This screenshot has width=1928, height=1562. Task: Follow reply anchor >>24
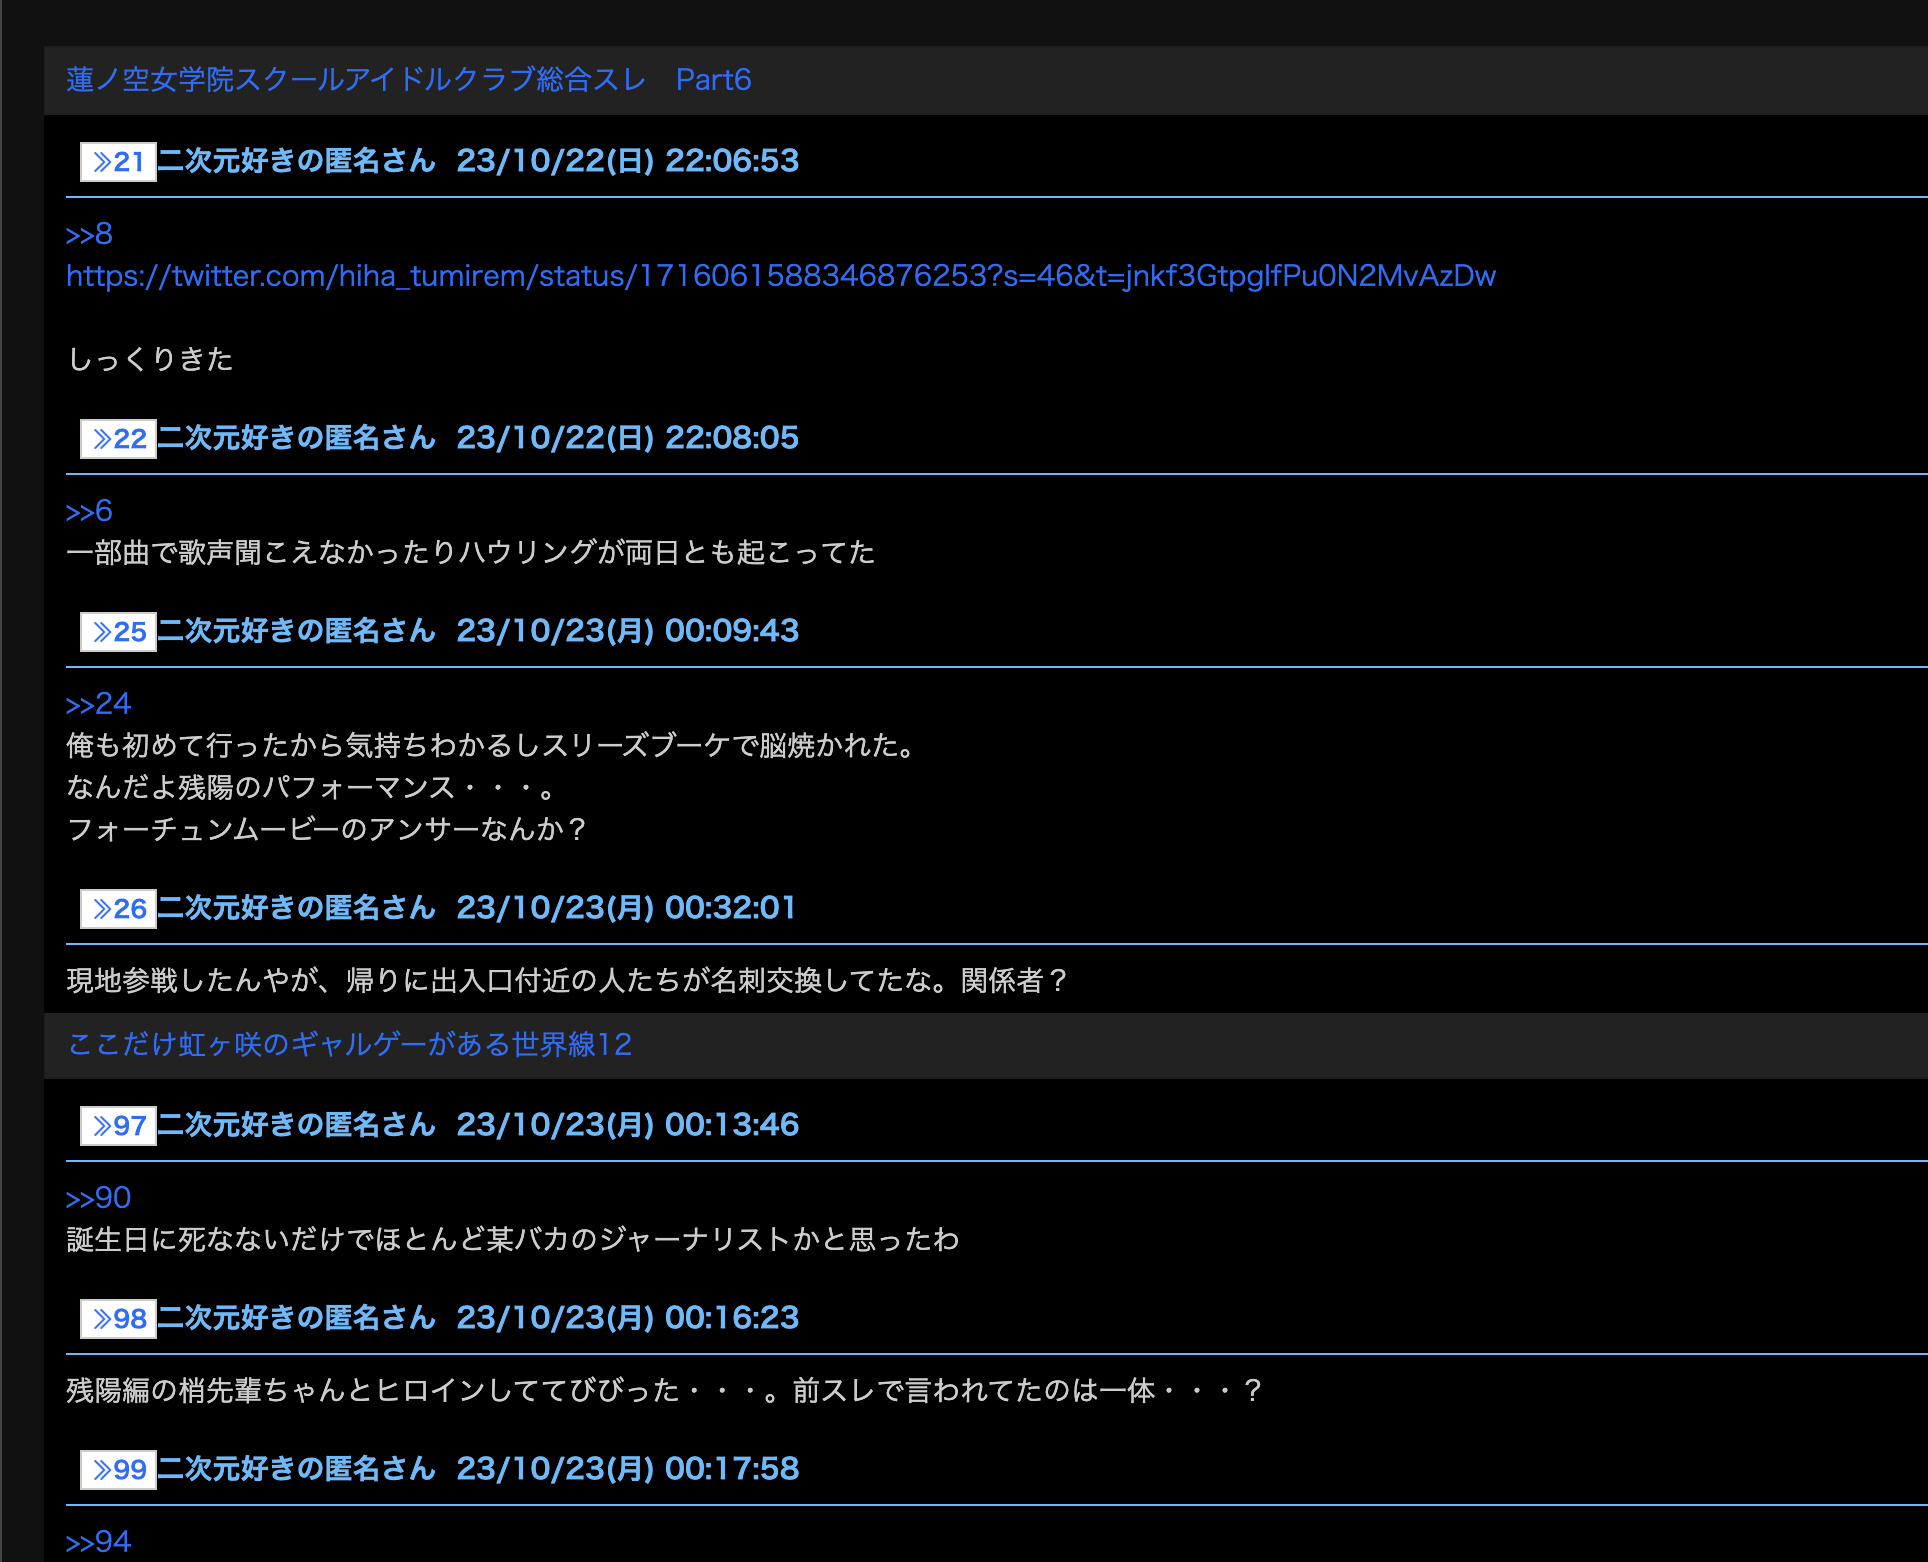98,705
